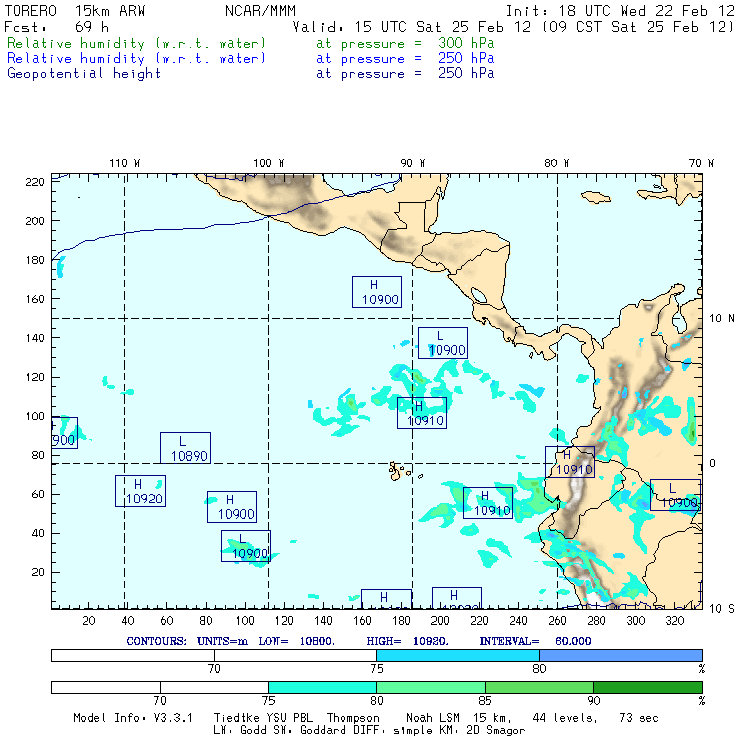Click the Fcst: 69 h forecast hour text
Viewport: 740px width, 740px height.
[x=56, y=27]
